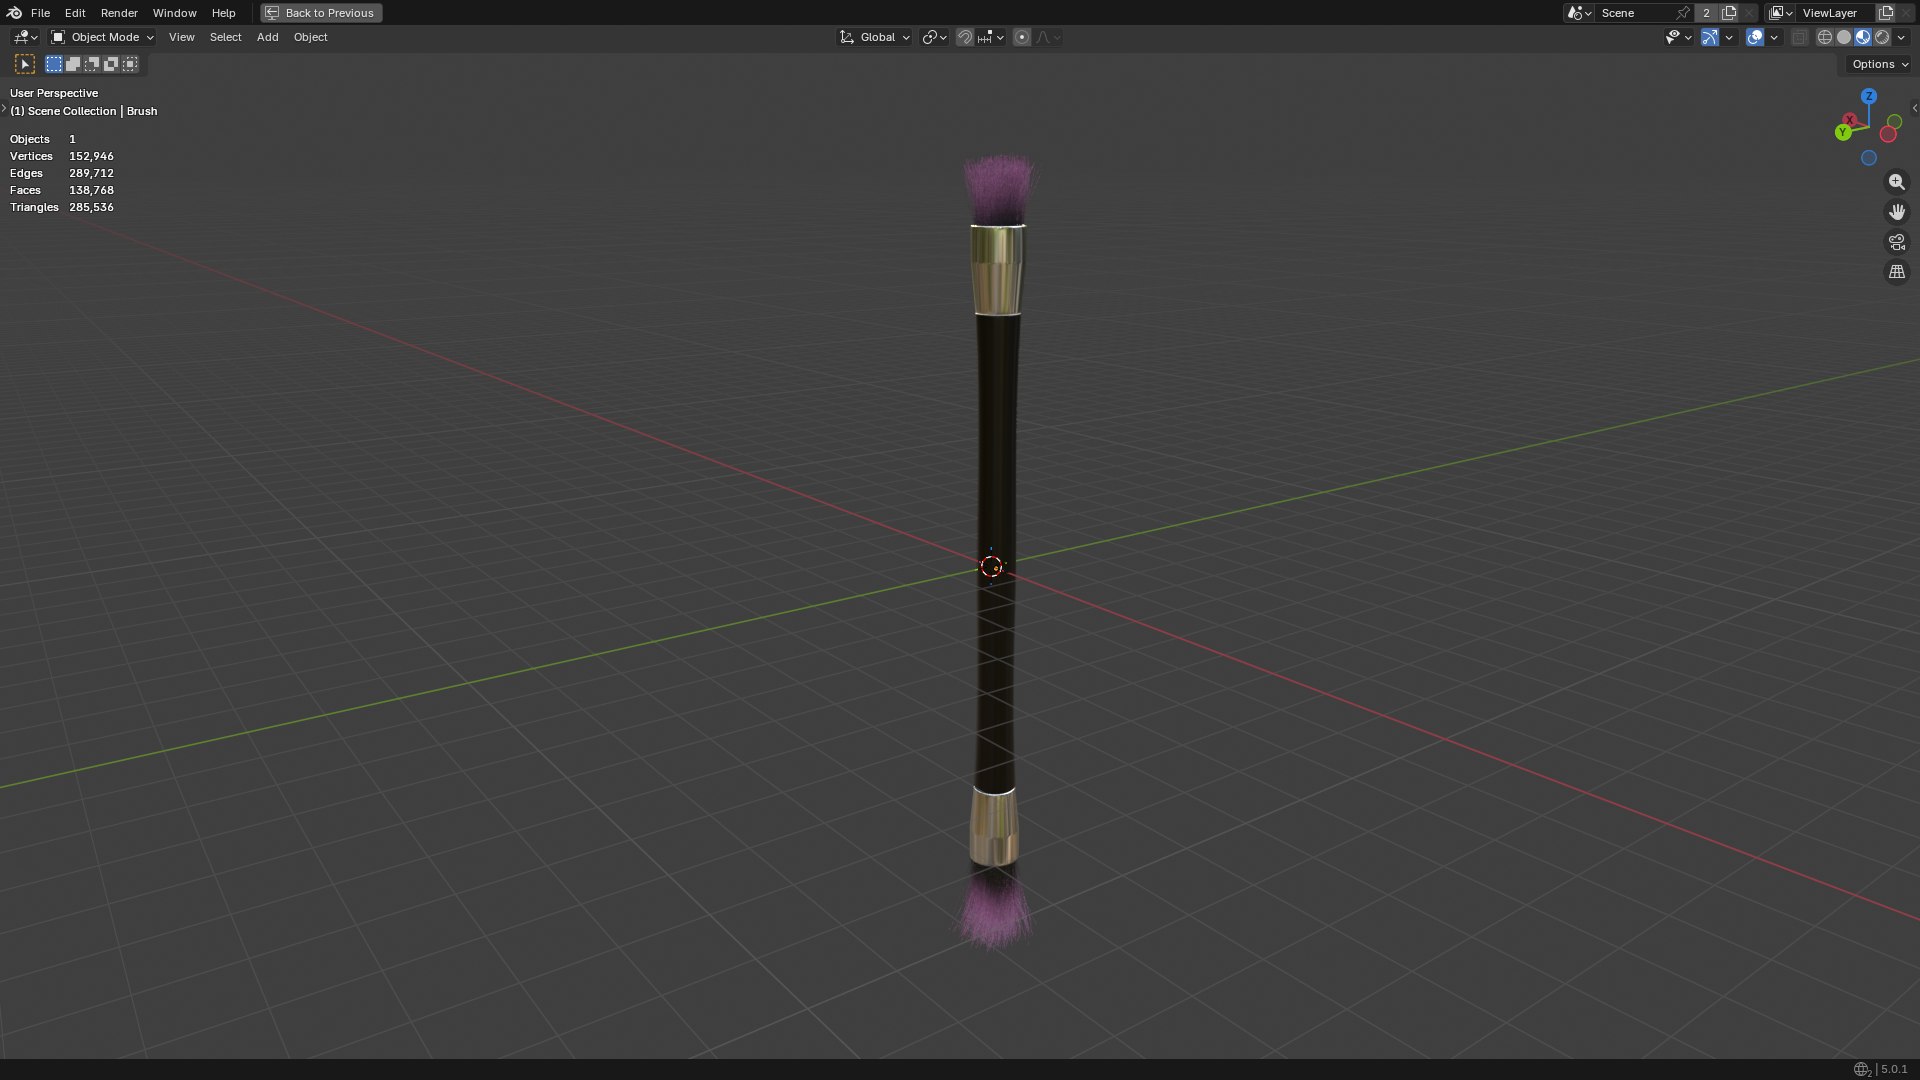Switch to material preview shading

[1863, 37]
